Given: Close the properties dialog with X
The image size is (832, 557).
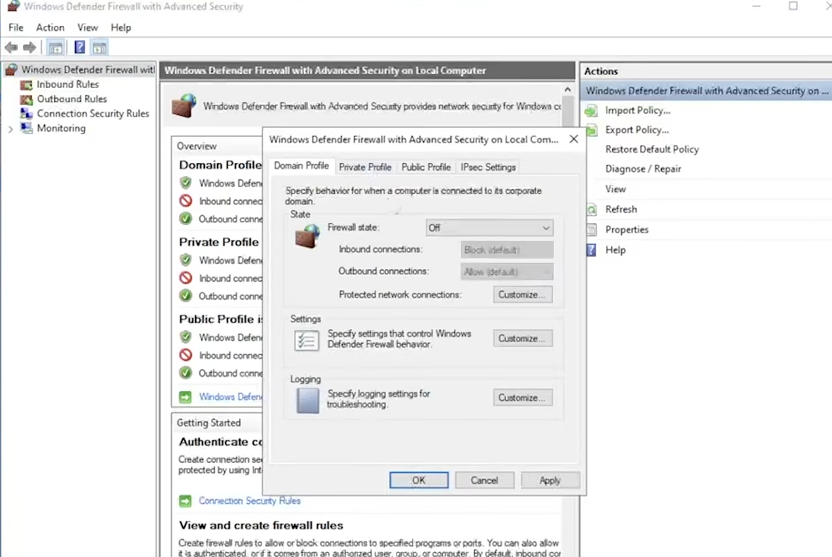Looking at the screenshot, I should pyautogui.click(x=574, y=139).
